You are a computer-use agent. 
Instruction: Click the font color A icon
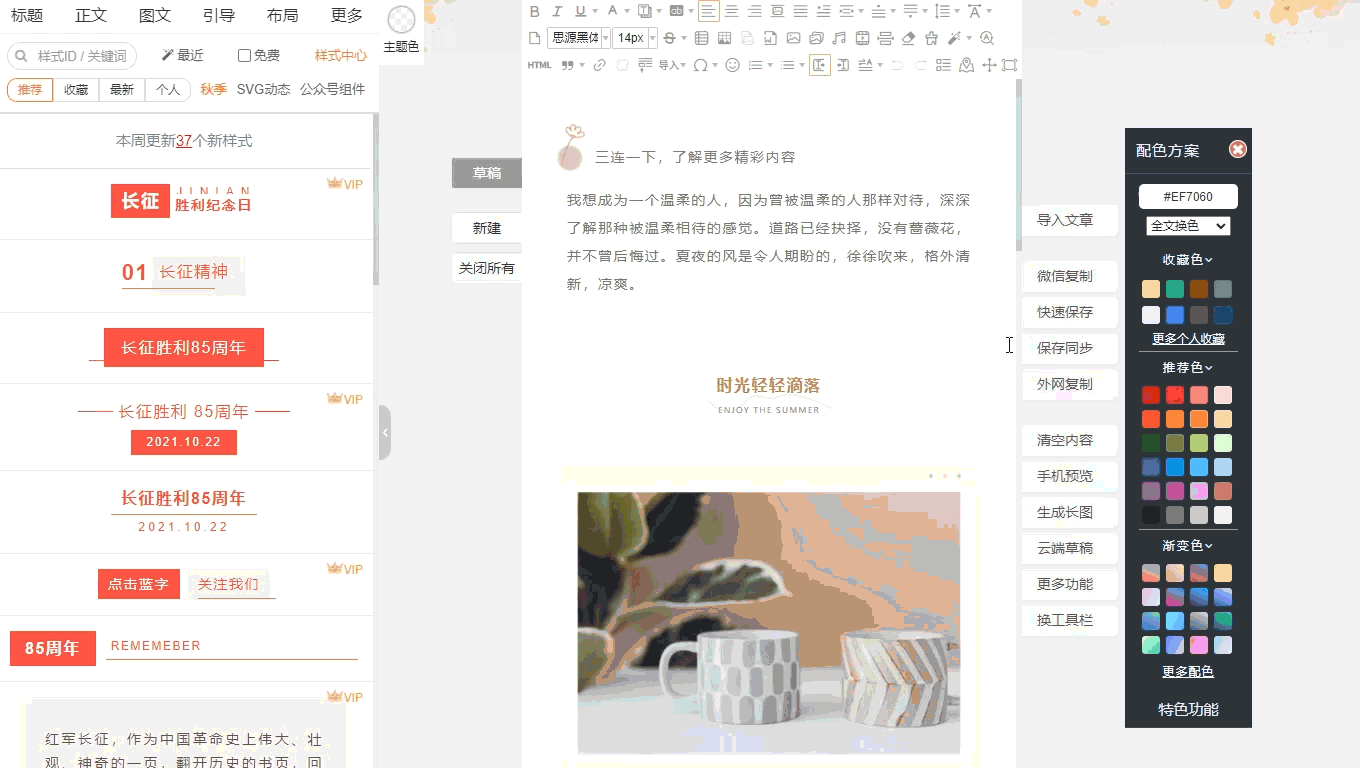(x=613, y=11)
